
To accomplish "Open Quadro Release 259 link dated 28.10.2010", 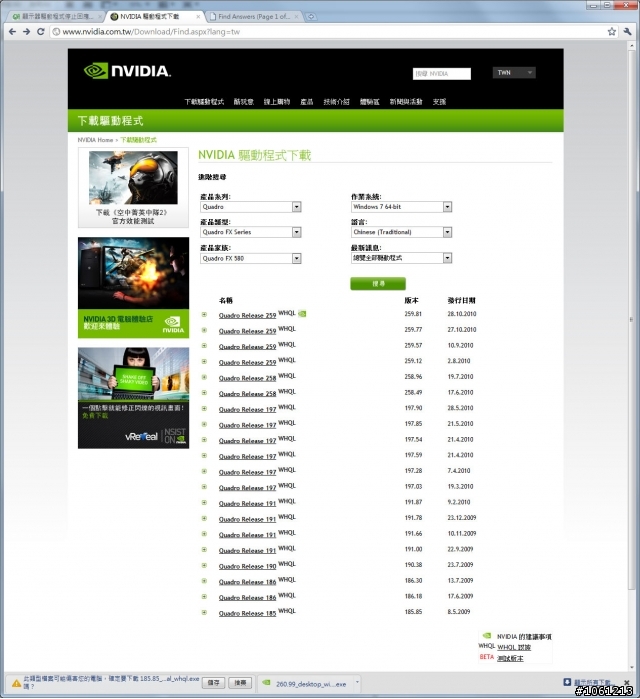I will click(x=247, y=316).
